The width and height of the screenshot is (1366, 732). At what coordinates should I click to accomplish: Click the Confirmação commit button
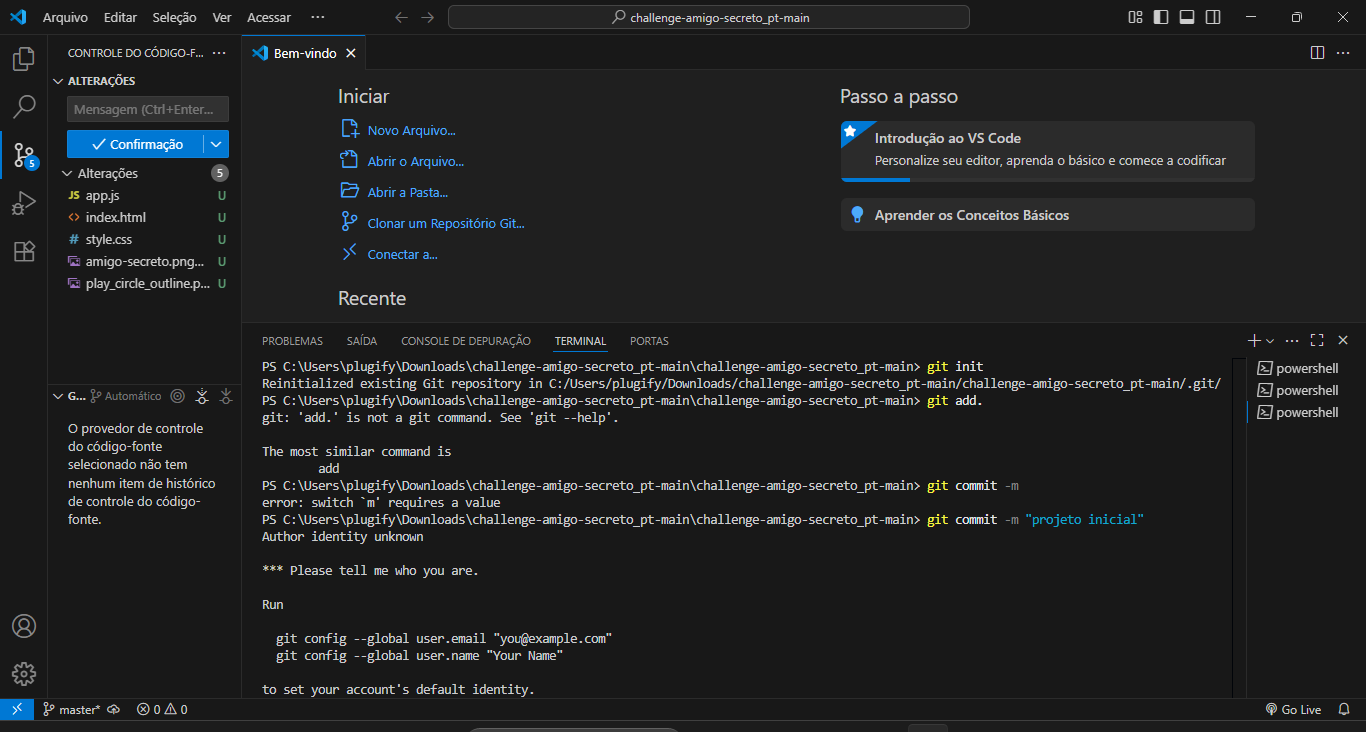pos(135,144)
